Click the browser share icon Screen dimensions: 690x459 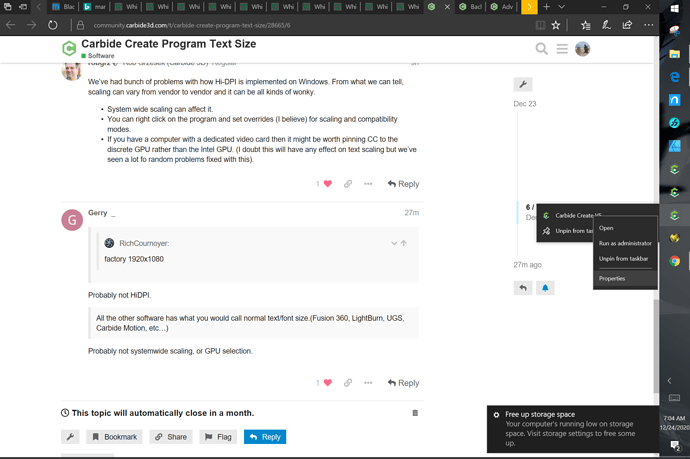click(x=627, y=25)
